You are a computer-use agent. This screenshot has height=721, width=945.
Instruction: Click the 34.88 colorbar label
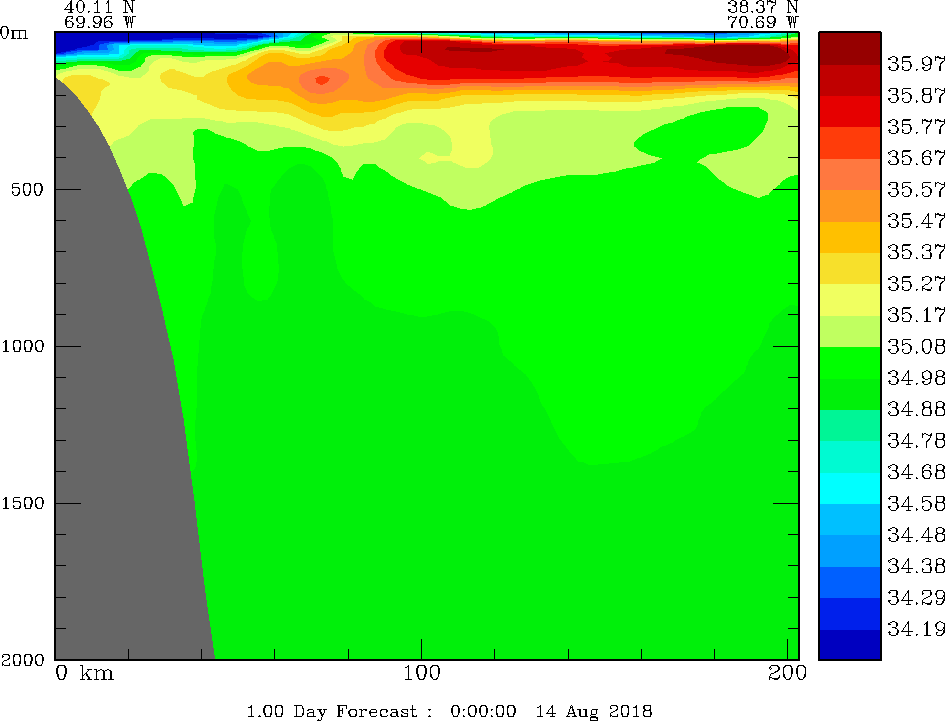(x=915, y=409)
